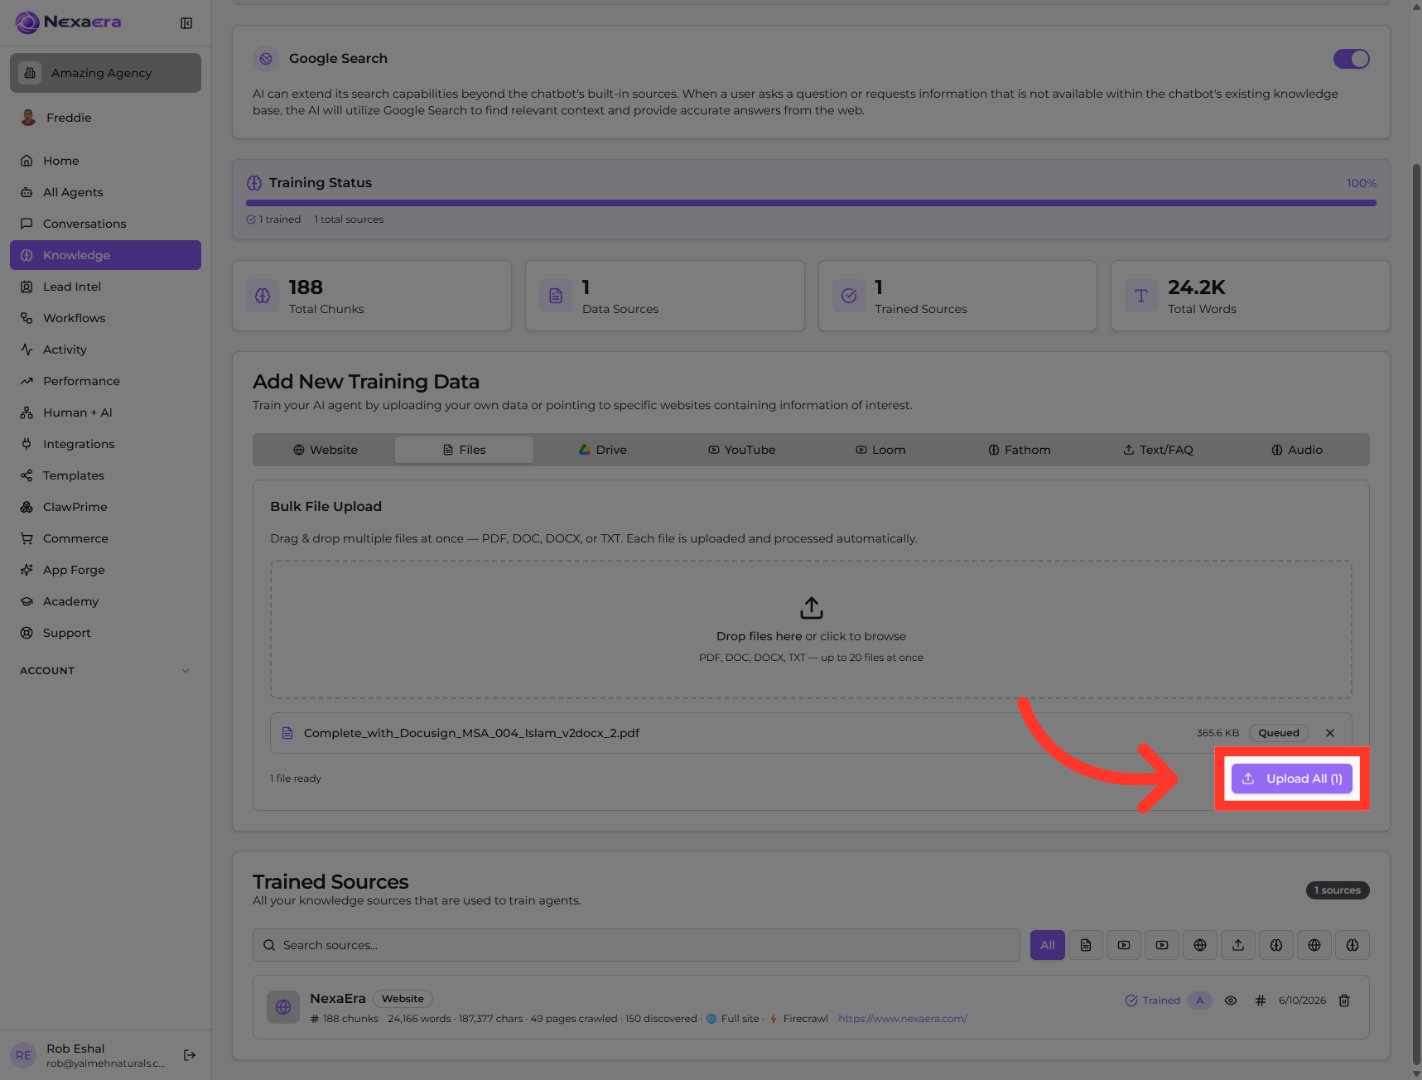Go to Templates in the sidebar
Viewport: 1422px width, 1080px height.
105,476
